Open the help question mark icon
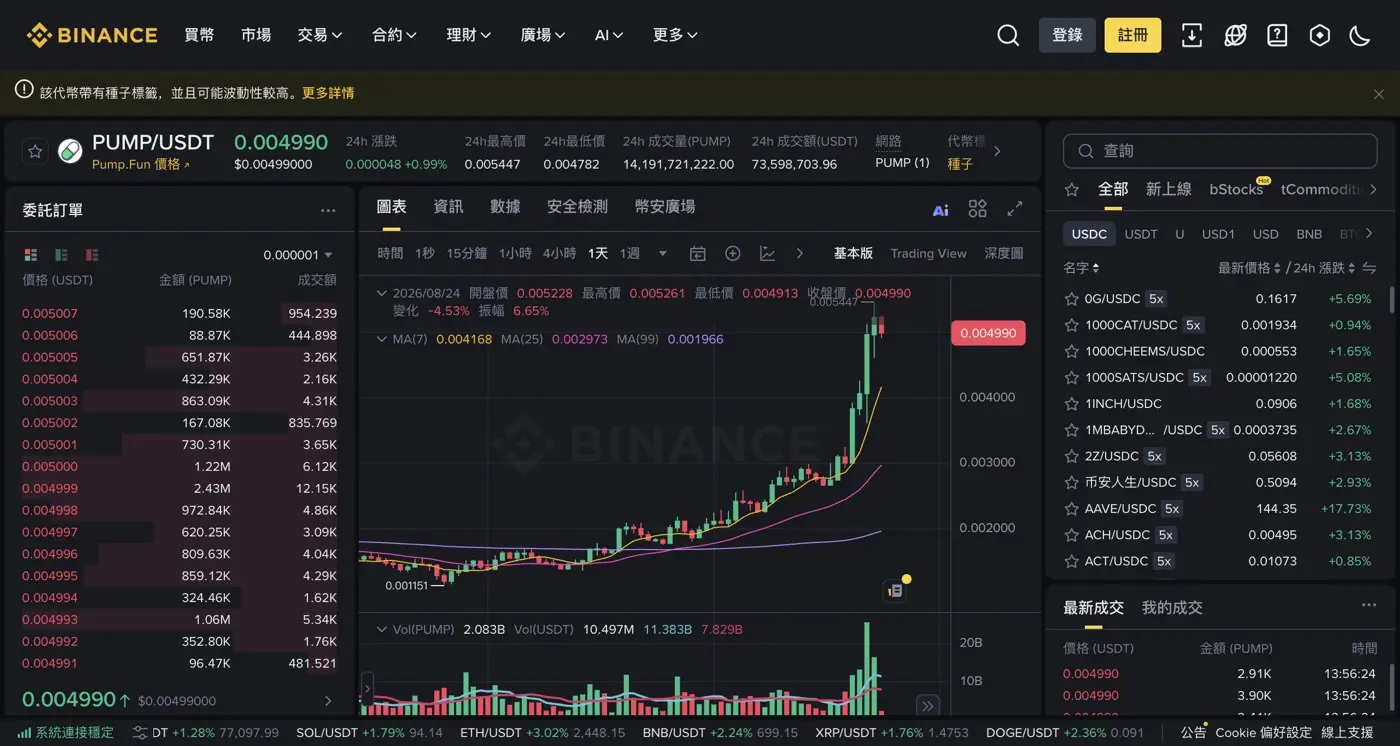Viewport: 1400px width, 746px height. (1277, 35)
